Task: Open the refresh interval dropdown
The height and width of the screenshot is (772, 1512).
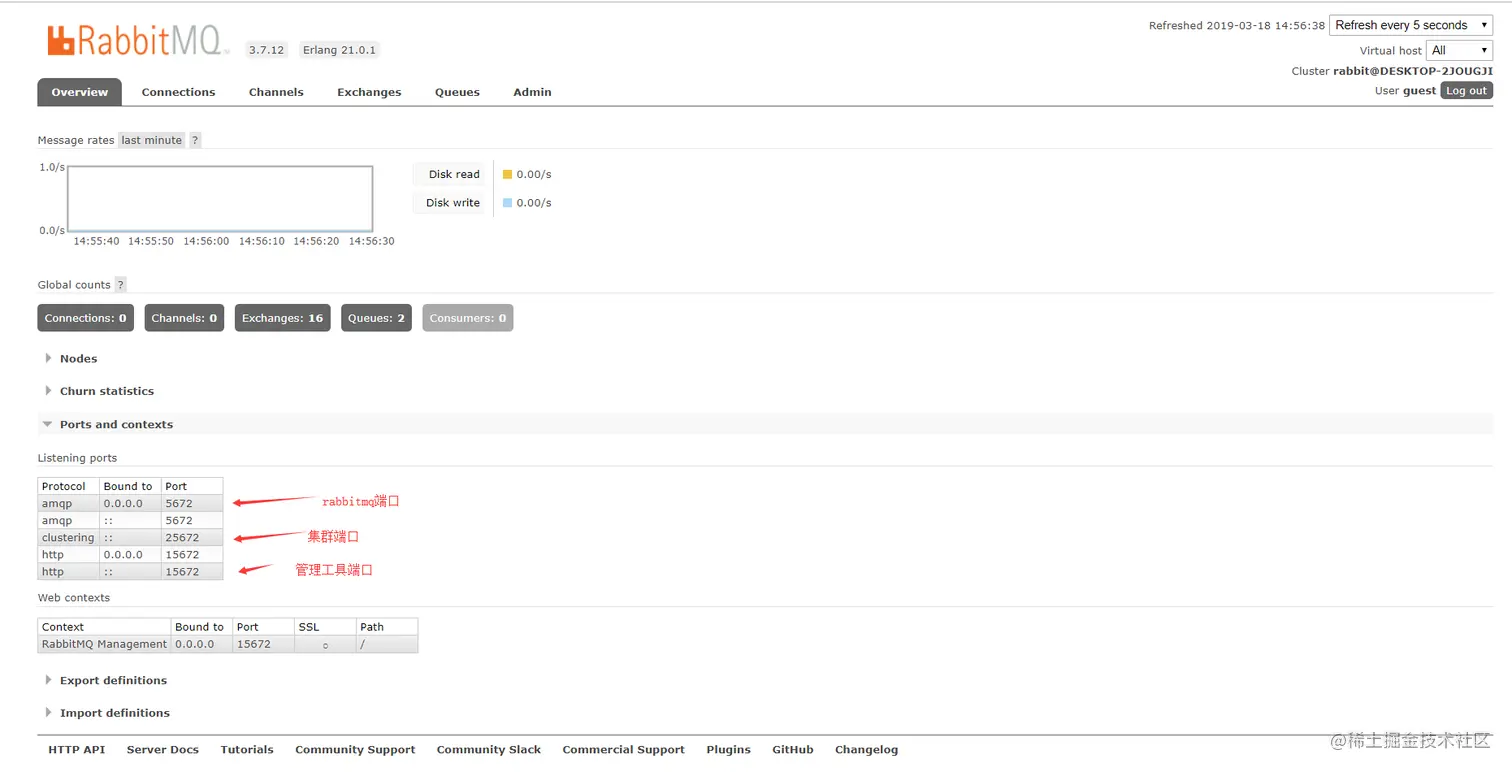Action: [x=1411, y=25]
